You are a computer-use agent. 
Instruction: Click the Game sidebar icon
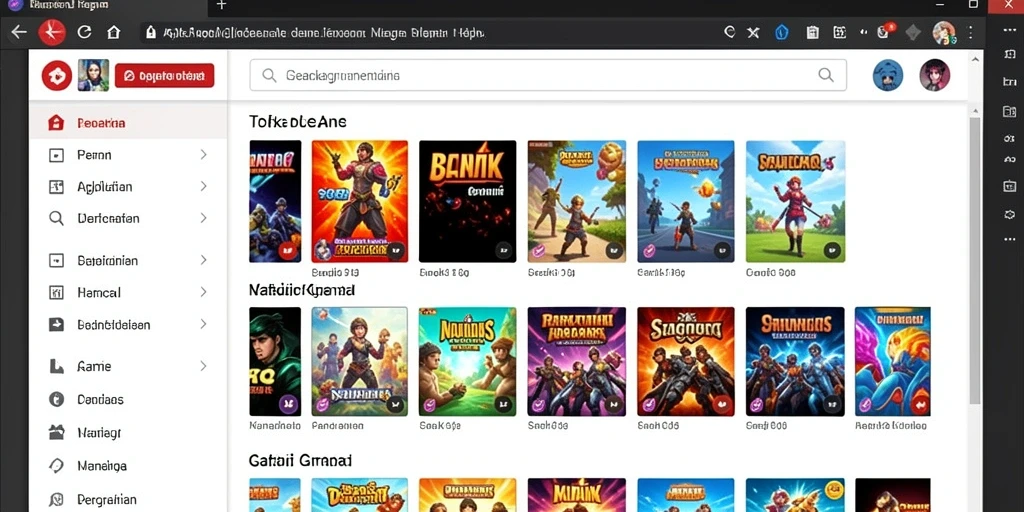57,366
